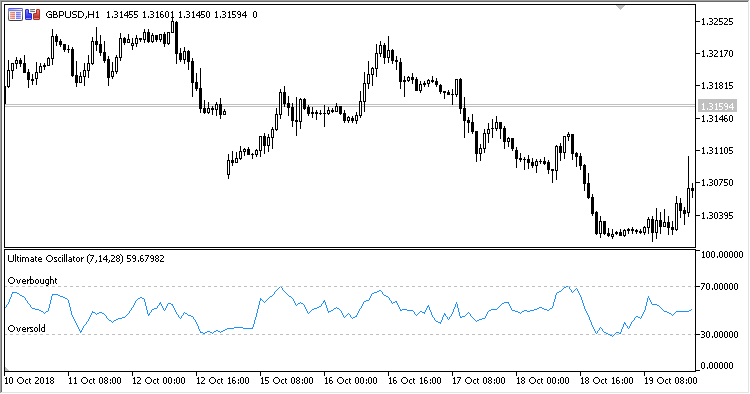Click the 18 Oct 00:00 time label

[543, 381]
